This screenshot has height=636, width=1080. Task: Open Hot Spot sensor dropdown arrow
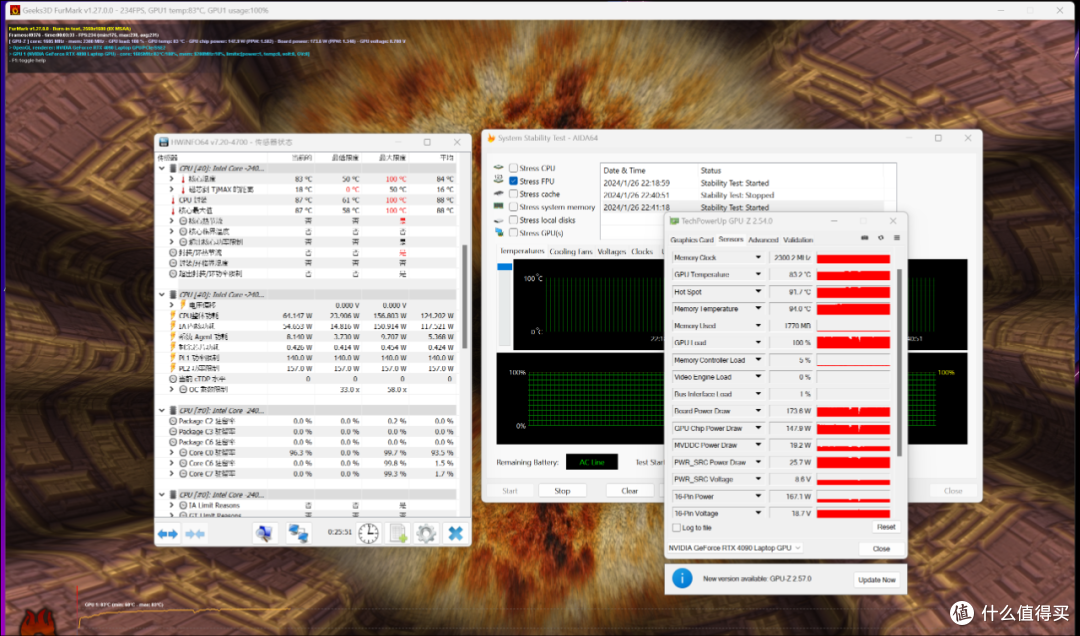(758, 291)
